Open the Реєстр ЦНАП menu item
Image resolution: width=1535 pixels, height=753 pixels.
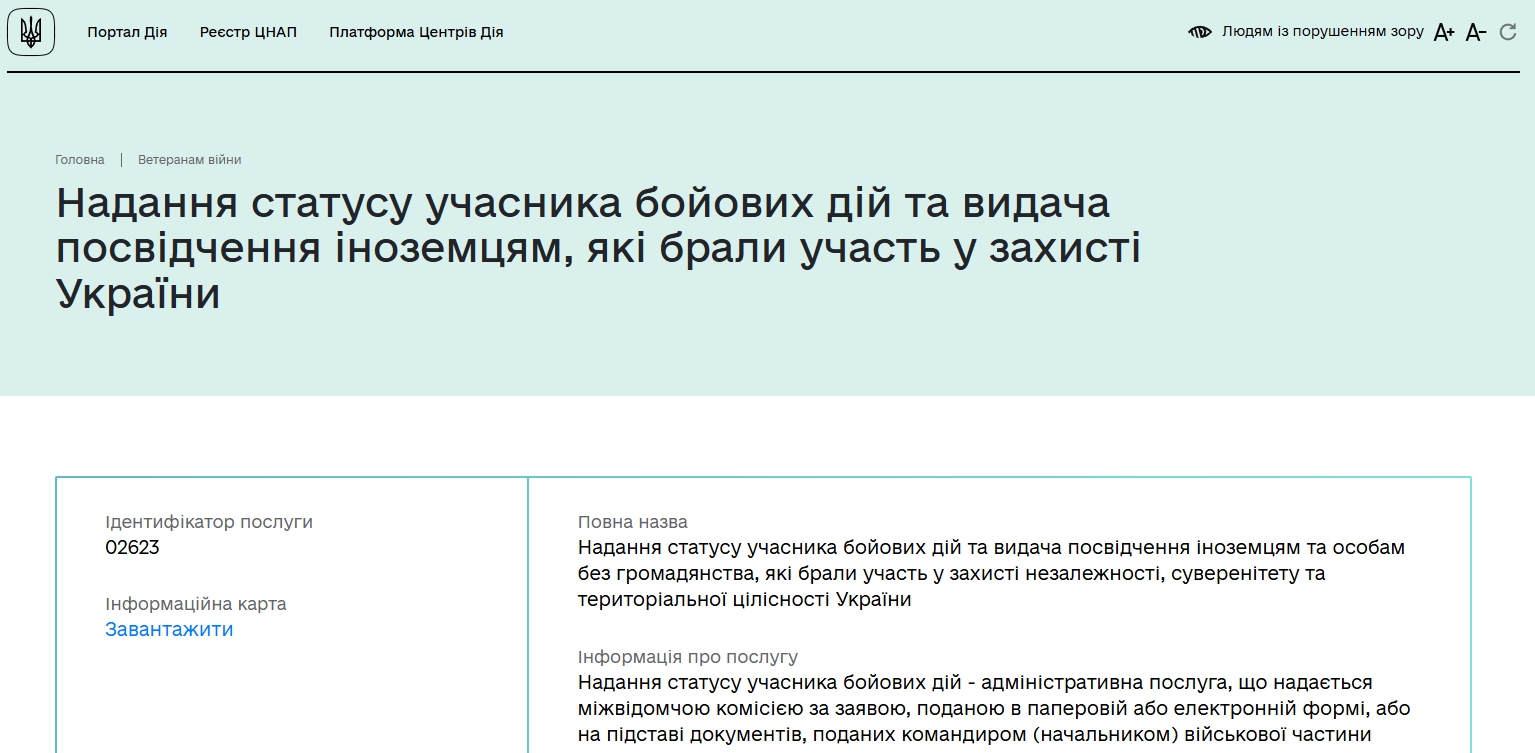247,31
